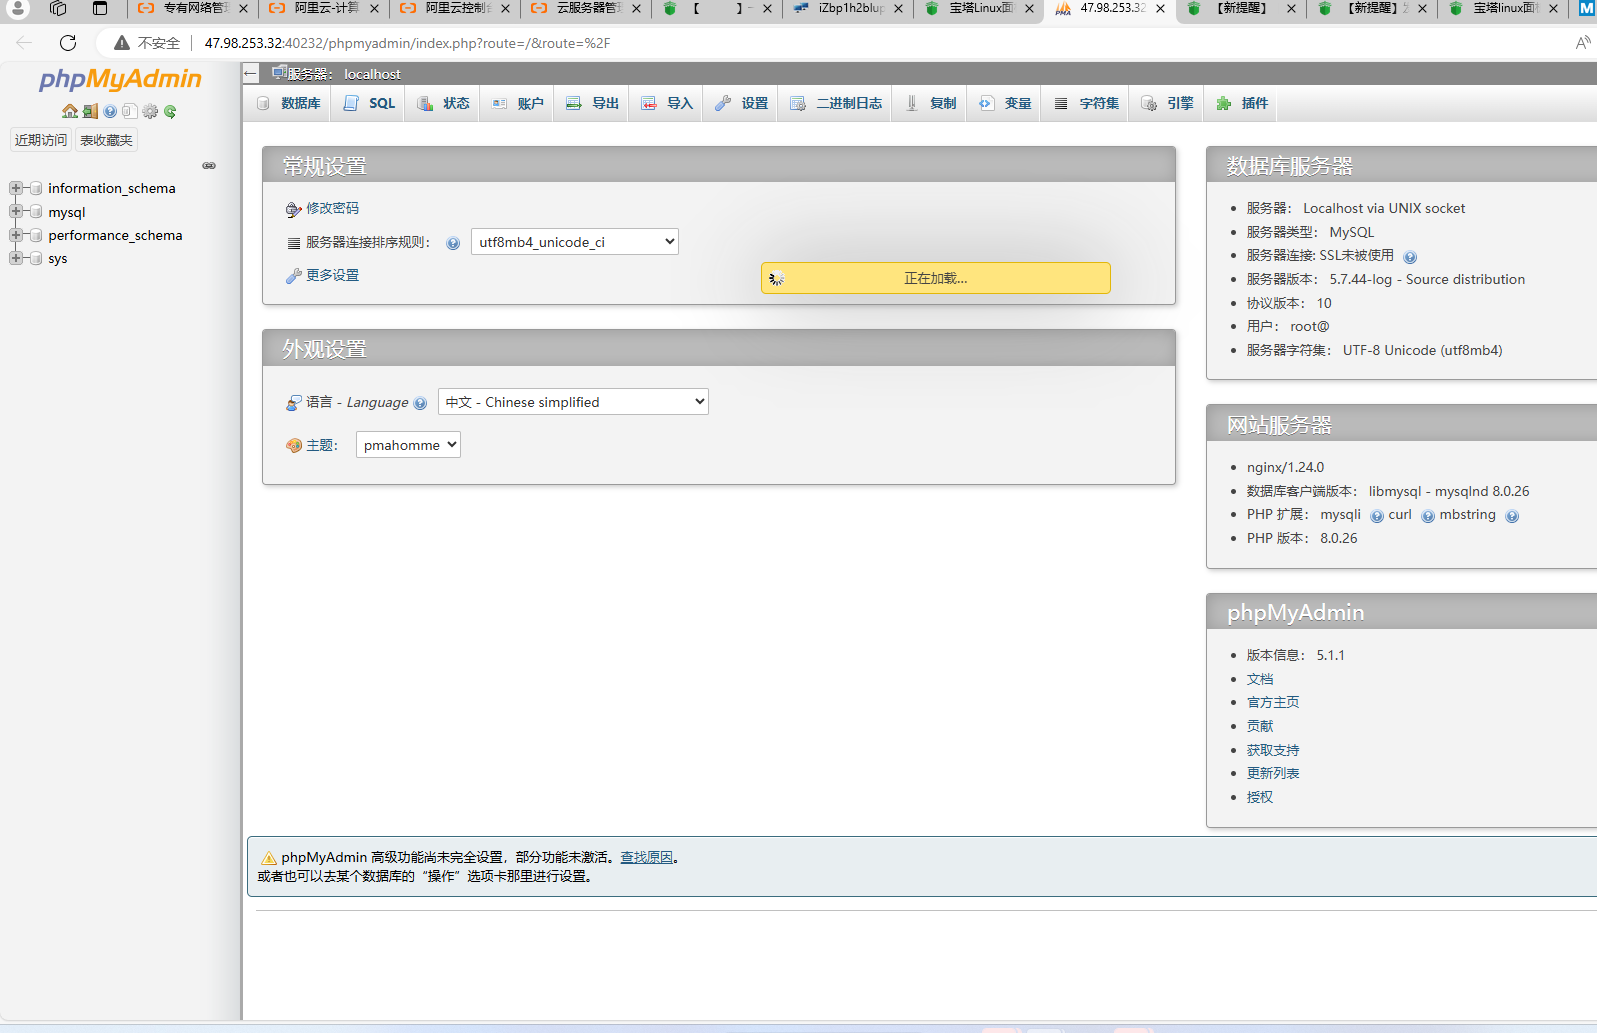
Task: Open the 贡献 link
Action: (x=1260, y=726)
